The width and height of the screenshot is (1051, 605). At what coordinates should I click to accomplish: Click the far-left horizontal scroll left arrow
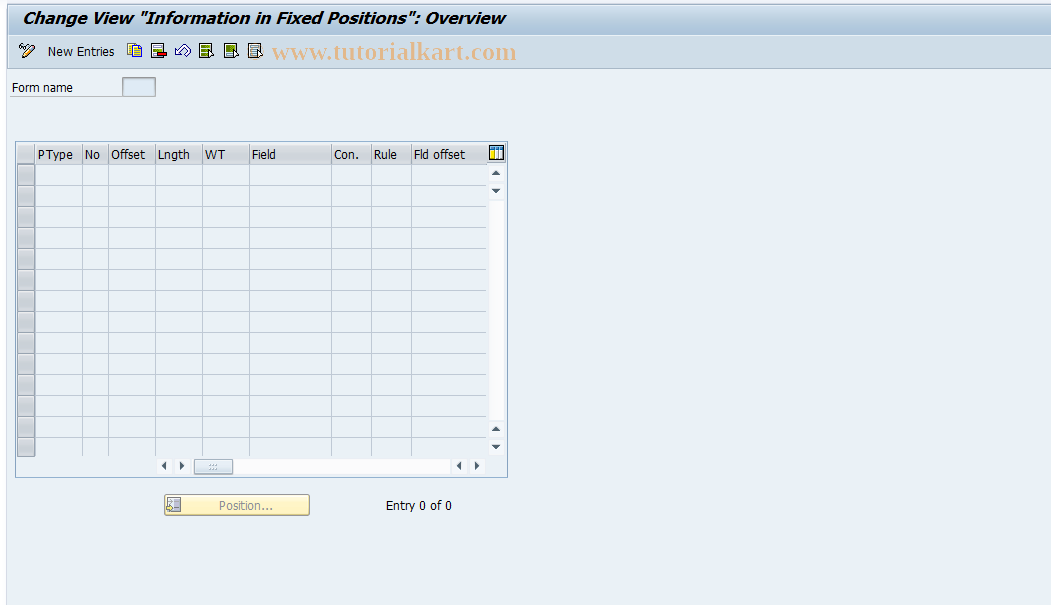(164, 466)
